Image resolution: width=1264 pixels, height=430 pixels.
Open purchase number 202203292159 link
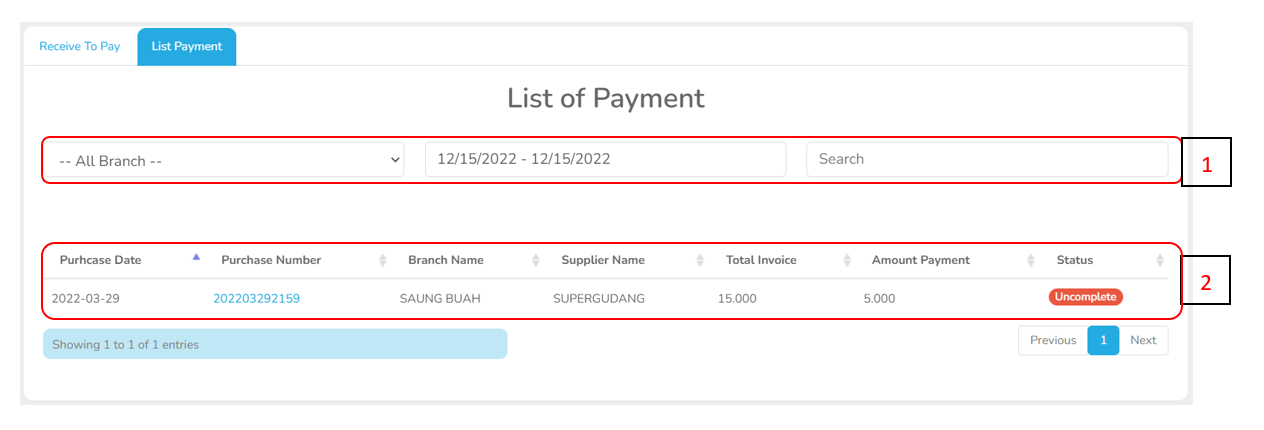coord(256,298)
